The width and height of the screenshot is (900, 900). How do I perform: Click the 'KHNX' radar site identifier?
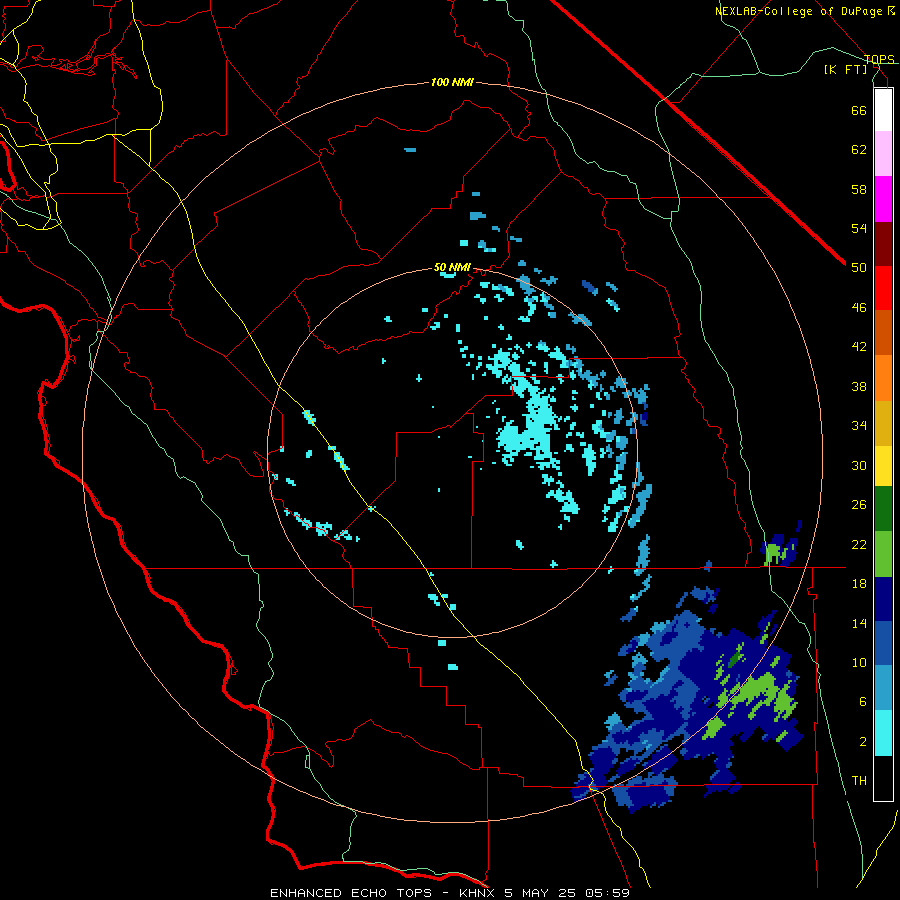pos(478,893)
